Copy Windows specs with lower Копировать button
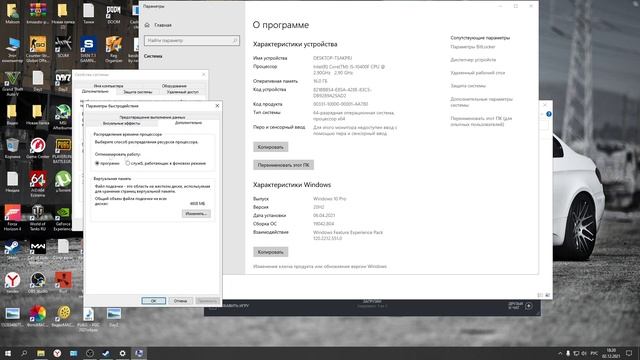The height and width of the screenshot is (360, 640). 271,252
